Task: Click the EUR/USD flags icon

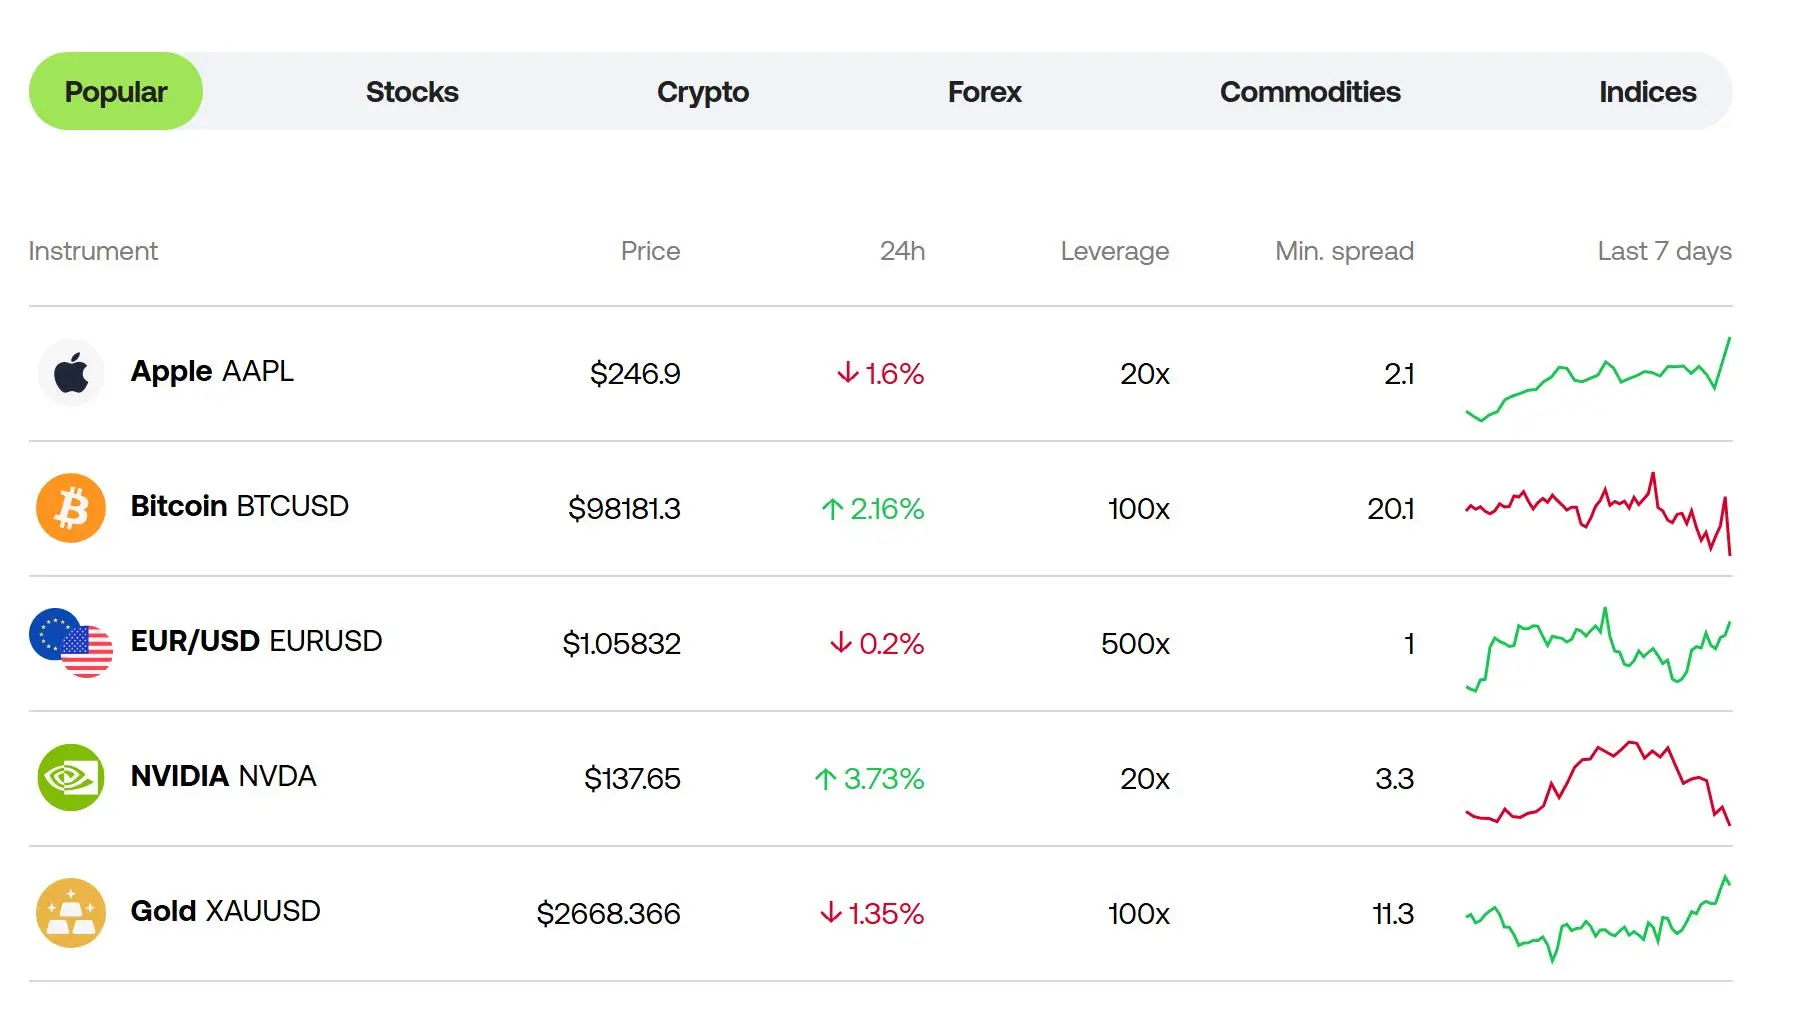Action: [71, 643]
